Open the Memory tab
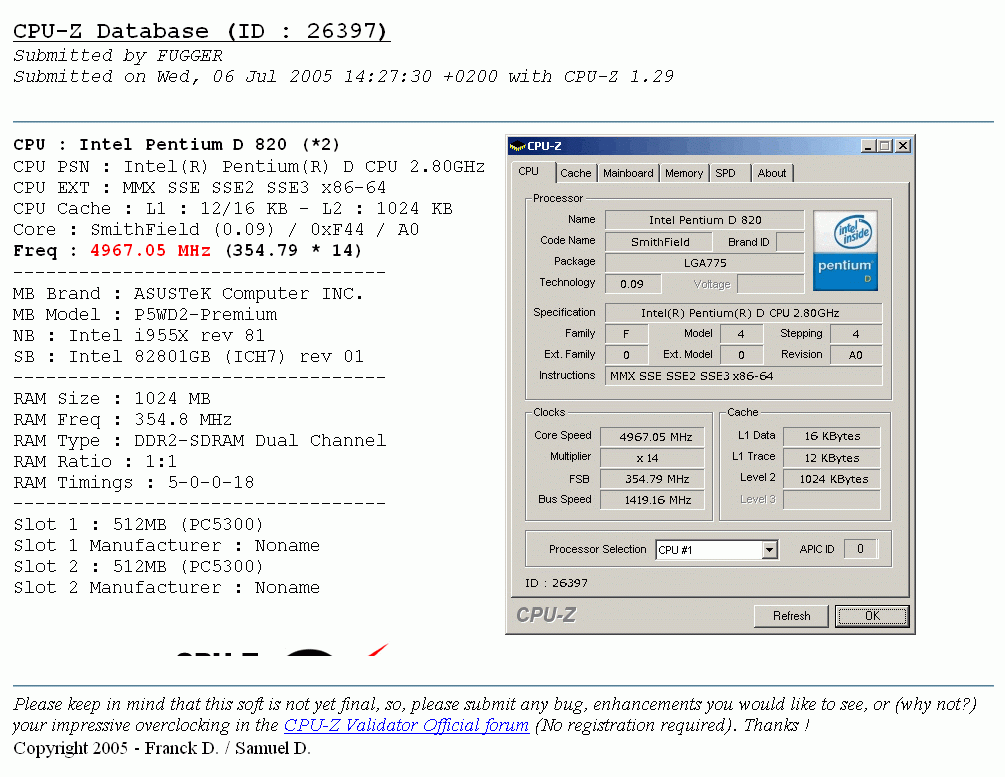 click(x=684, y=173)
